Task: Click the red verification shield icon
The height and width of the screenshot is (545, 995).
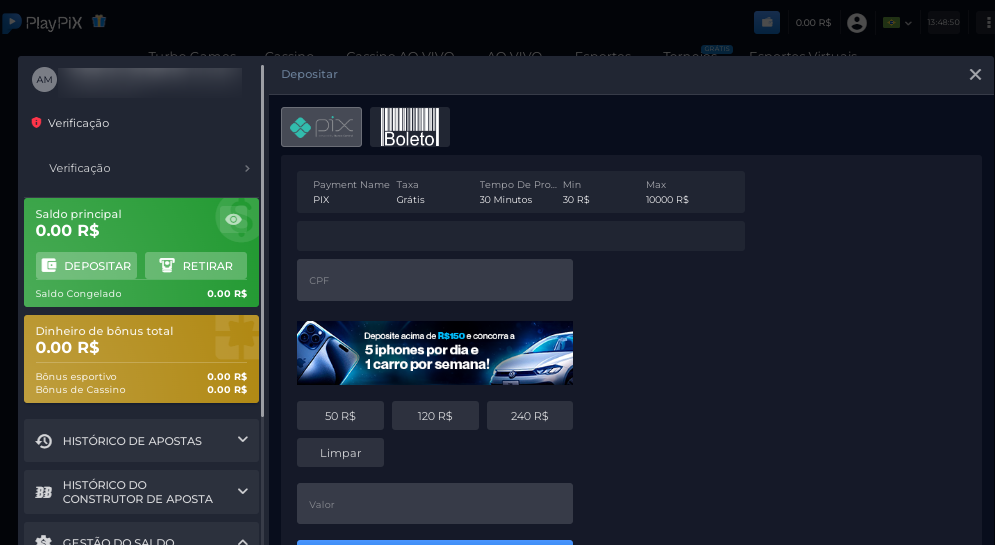Action: (37, 123)
